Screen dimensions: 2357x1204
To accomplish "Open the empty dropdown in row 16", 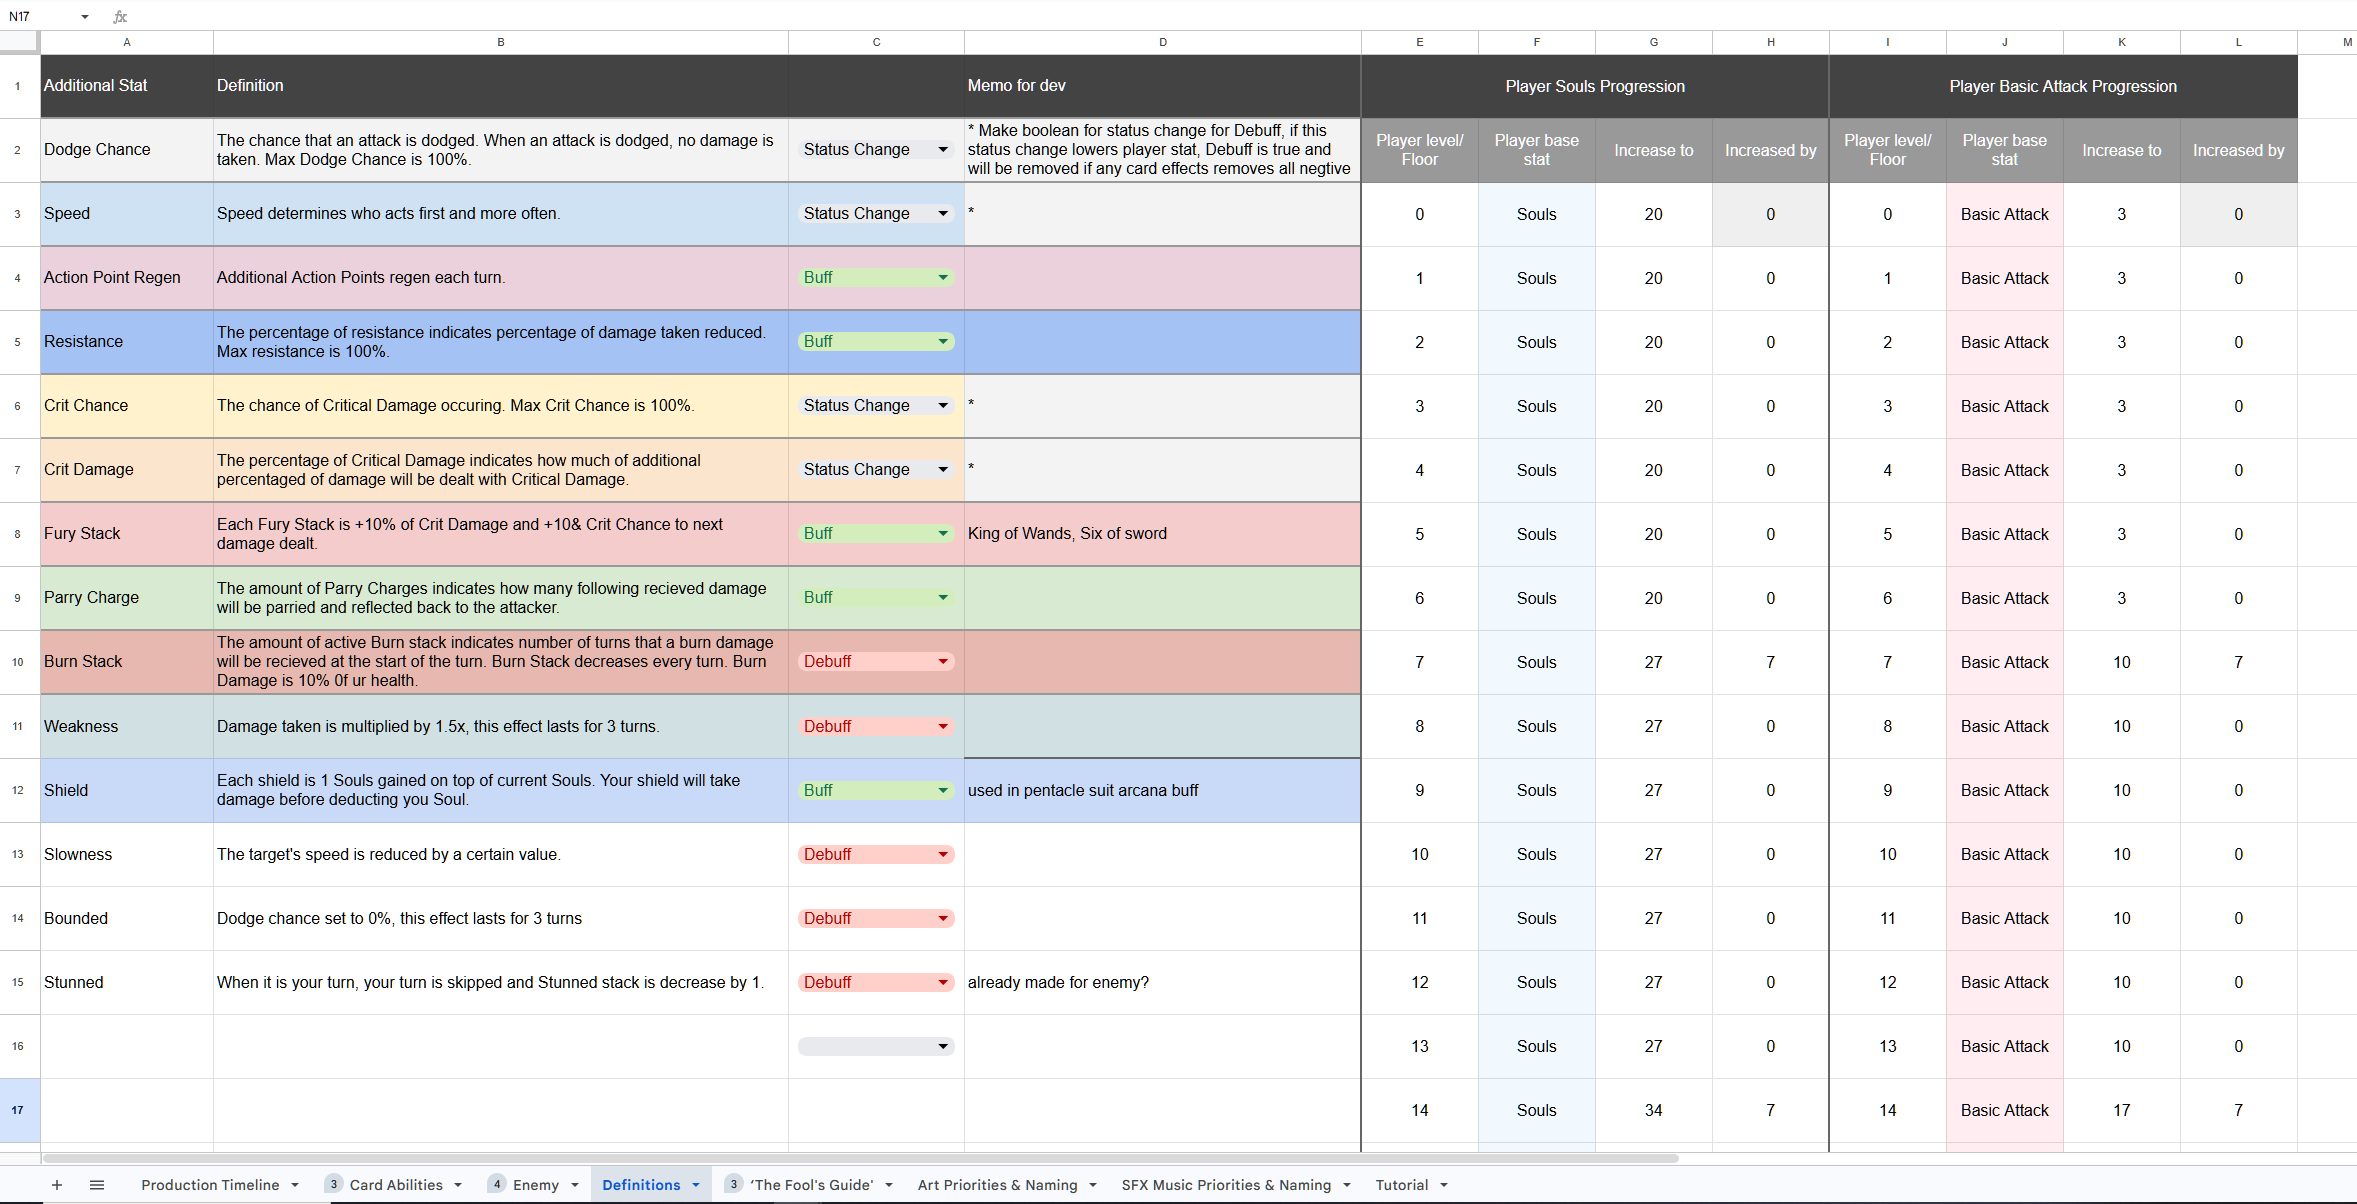I will point(876,1046).
